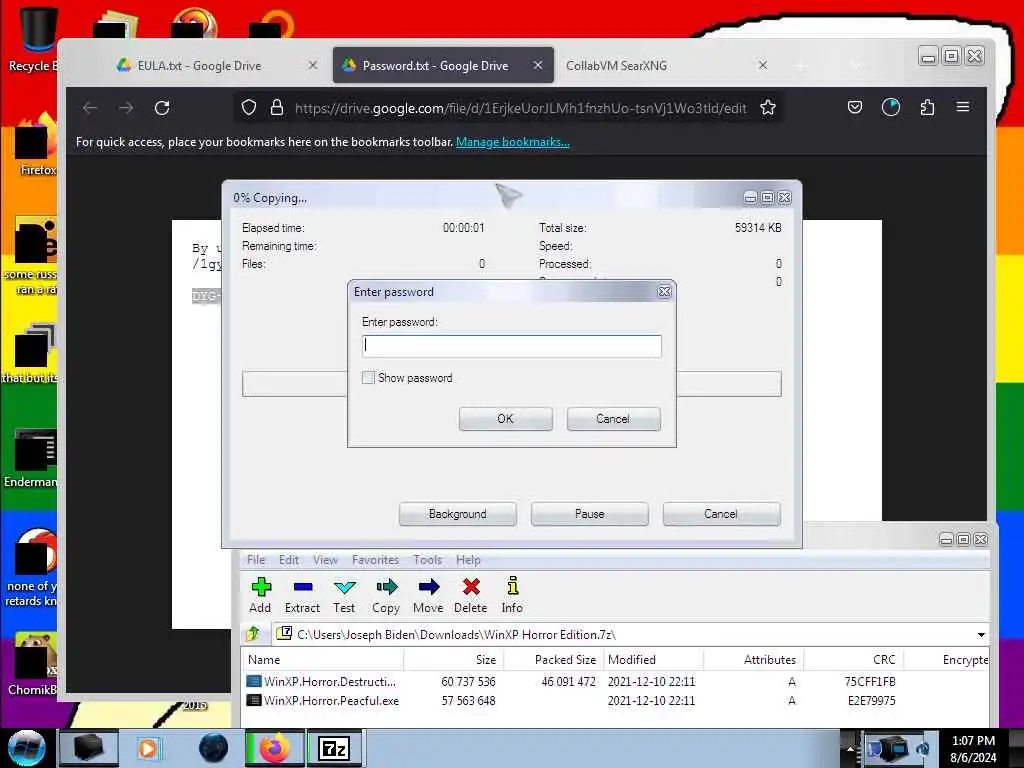Open the View menu in 7-Zip
Screen dimensions: 1024x768
pos(325,560)
